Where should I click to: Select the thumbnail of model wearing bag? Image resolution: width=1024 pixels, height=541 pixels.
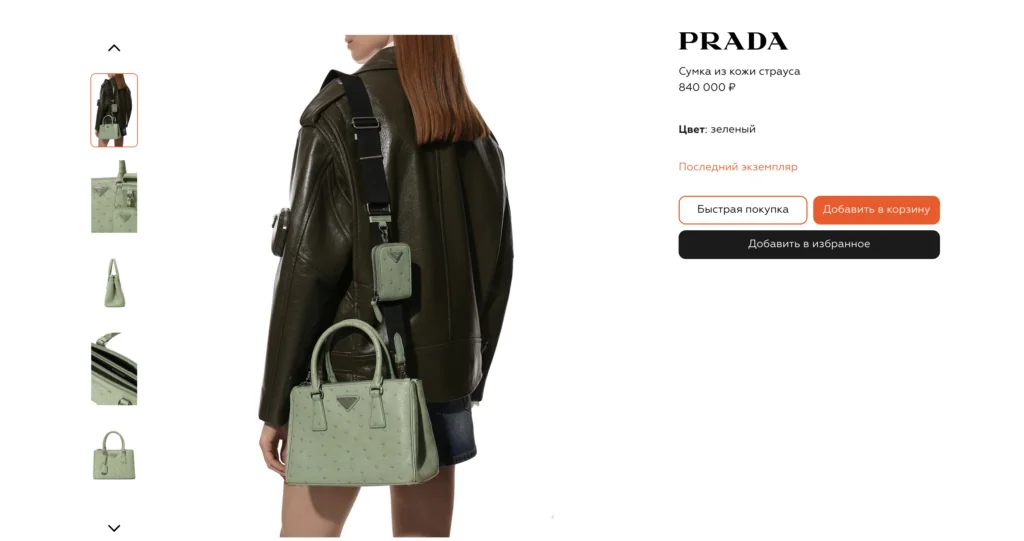pyautogui.click(x=114, y=110)
